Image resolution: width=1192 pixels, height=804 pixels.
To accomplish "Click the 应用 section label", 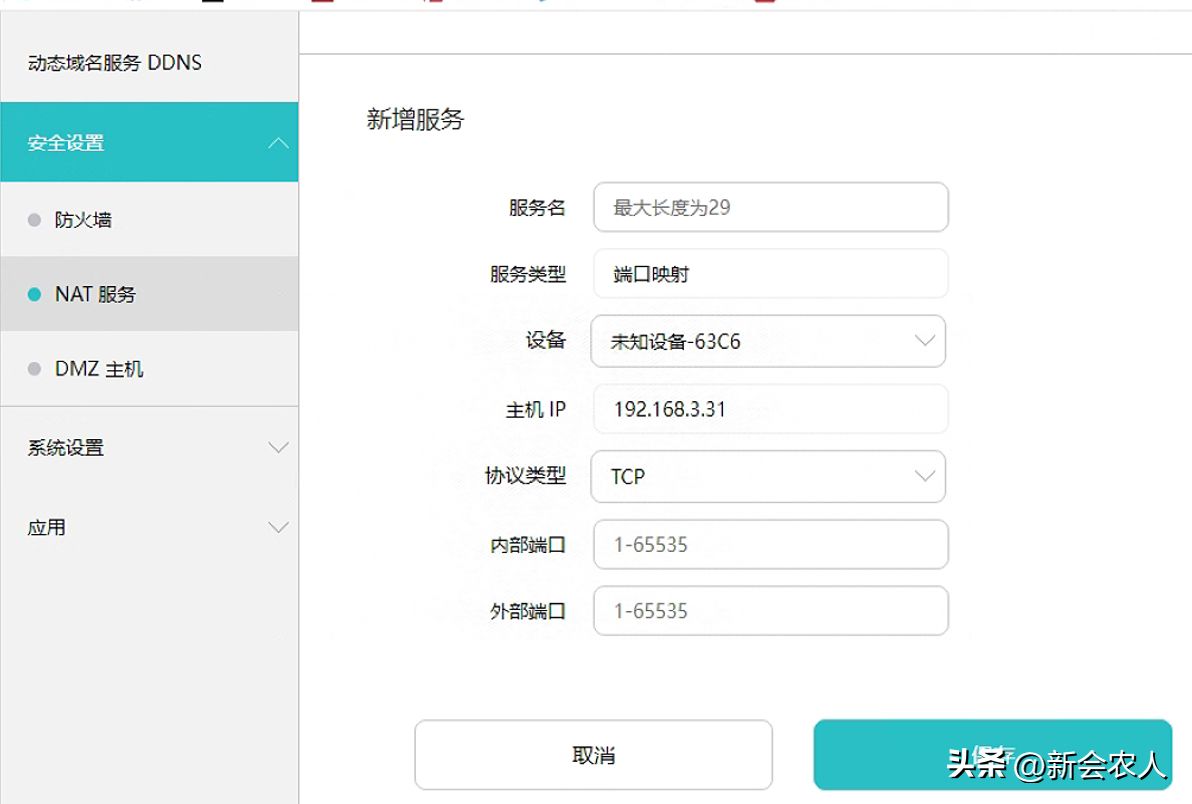I will [46, 527].
